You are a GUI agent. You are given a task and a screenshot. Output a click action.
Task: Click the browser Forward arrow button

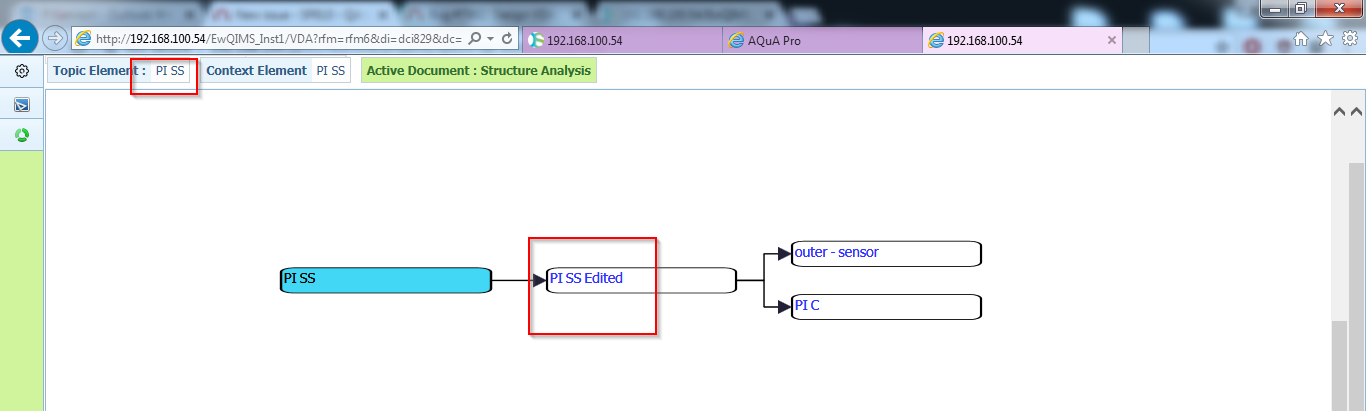(x=55, y=38)
